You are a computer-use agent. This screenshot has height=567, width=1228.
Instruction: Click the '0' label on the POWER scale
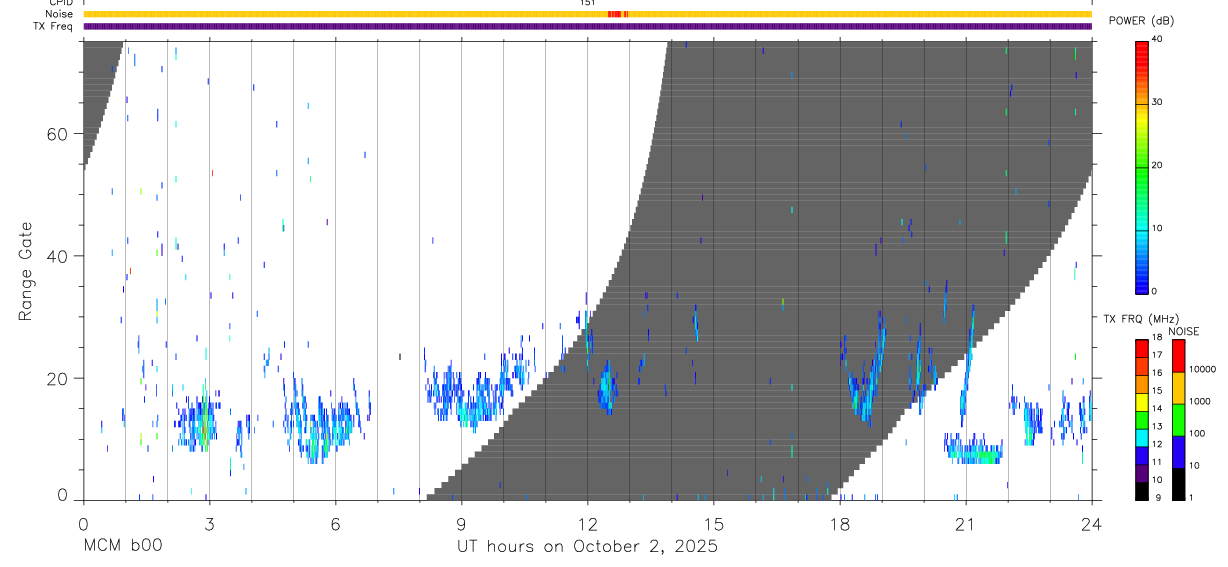pyautogui.click(x=1155, y=292)
